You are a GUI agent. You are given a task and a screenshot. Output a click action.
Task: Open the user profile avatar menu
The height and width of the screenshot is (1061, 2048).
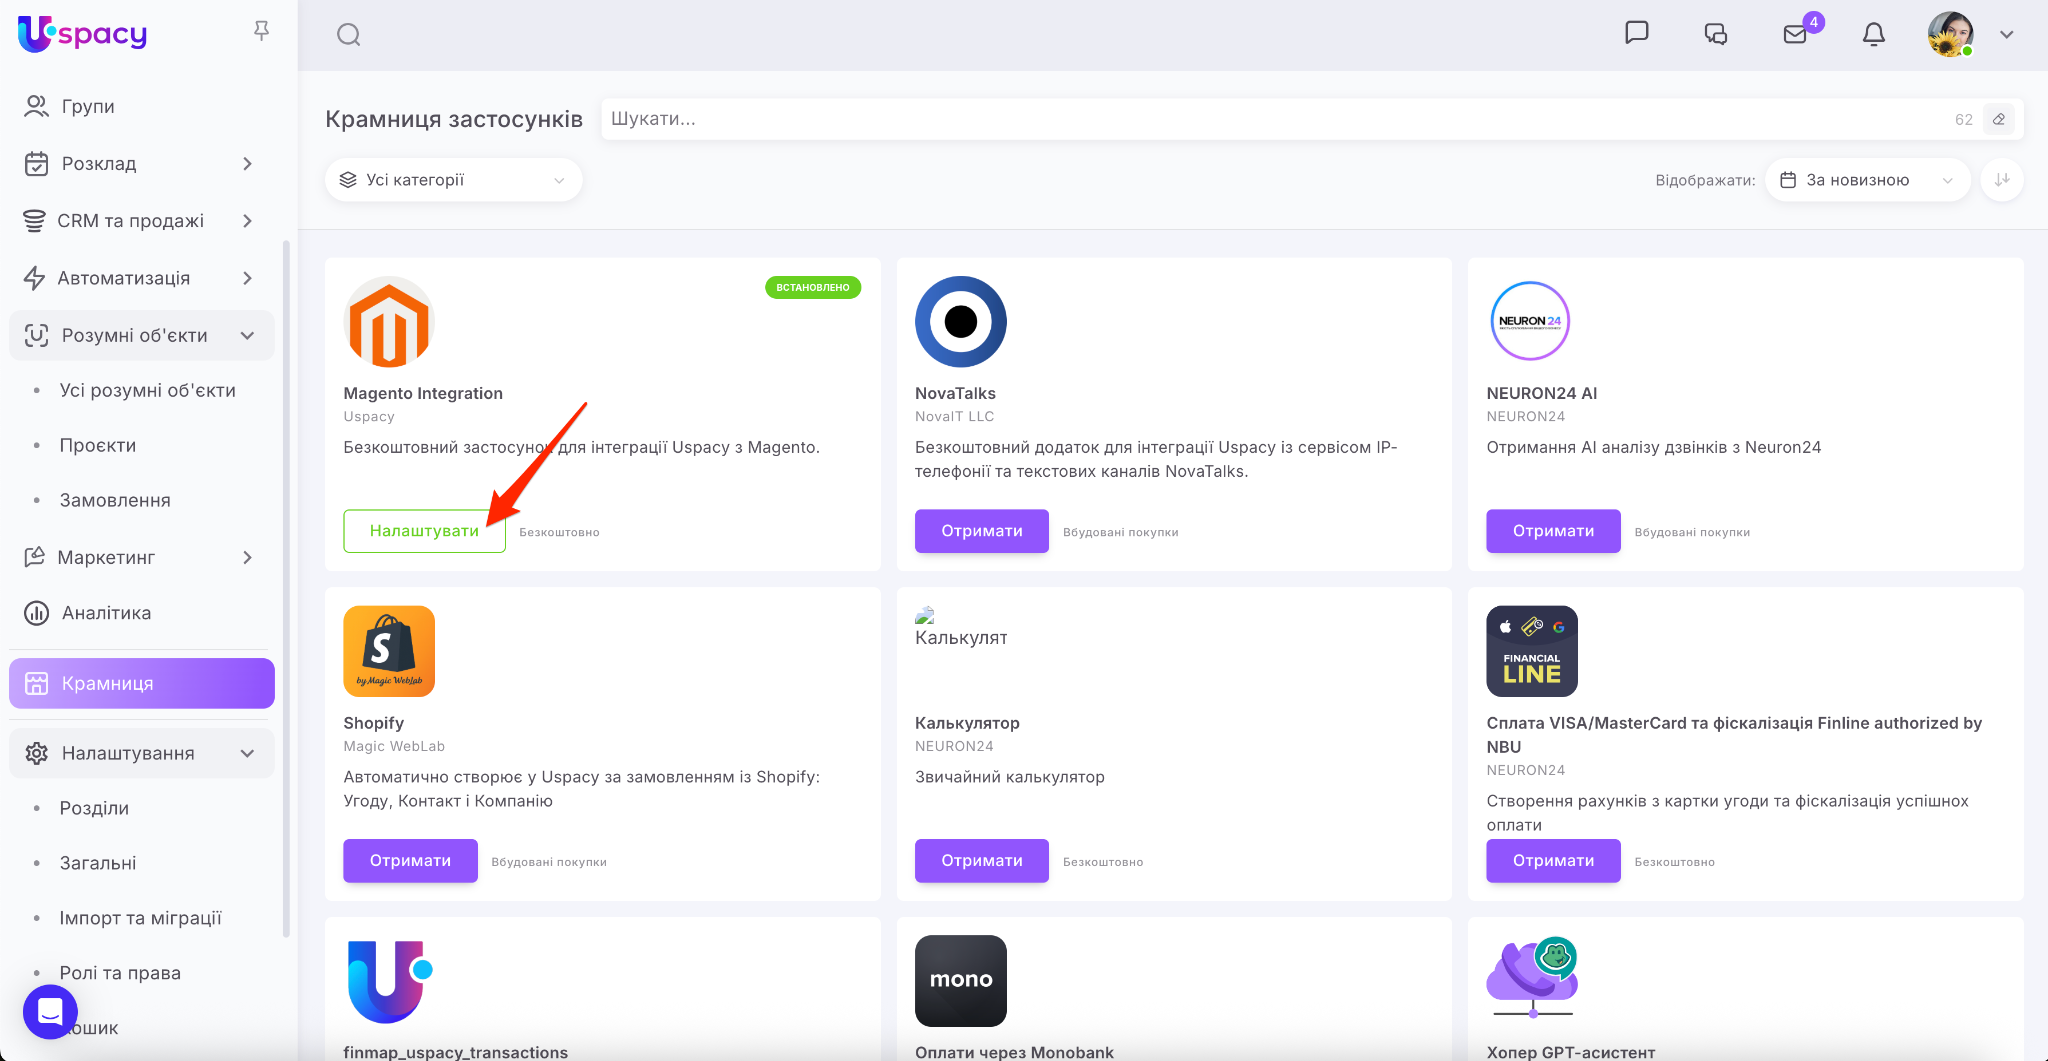click(1950, 34)
